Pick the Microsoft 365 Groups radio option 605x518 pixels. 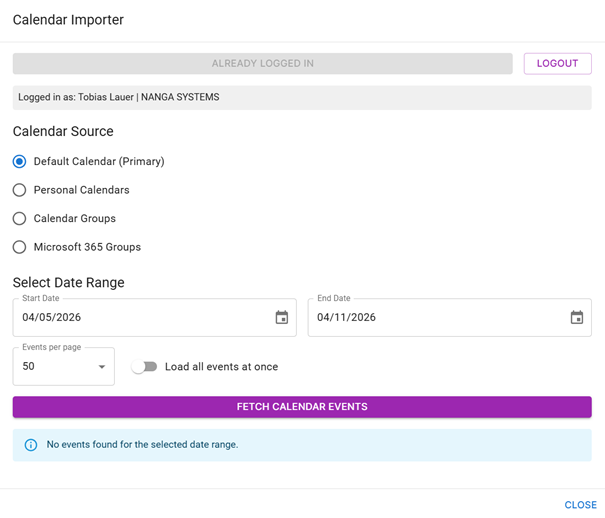[x=19, y=247]
